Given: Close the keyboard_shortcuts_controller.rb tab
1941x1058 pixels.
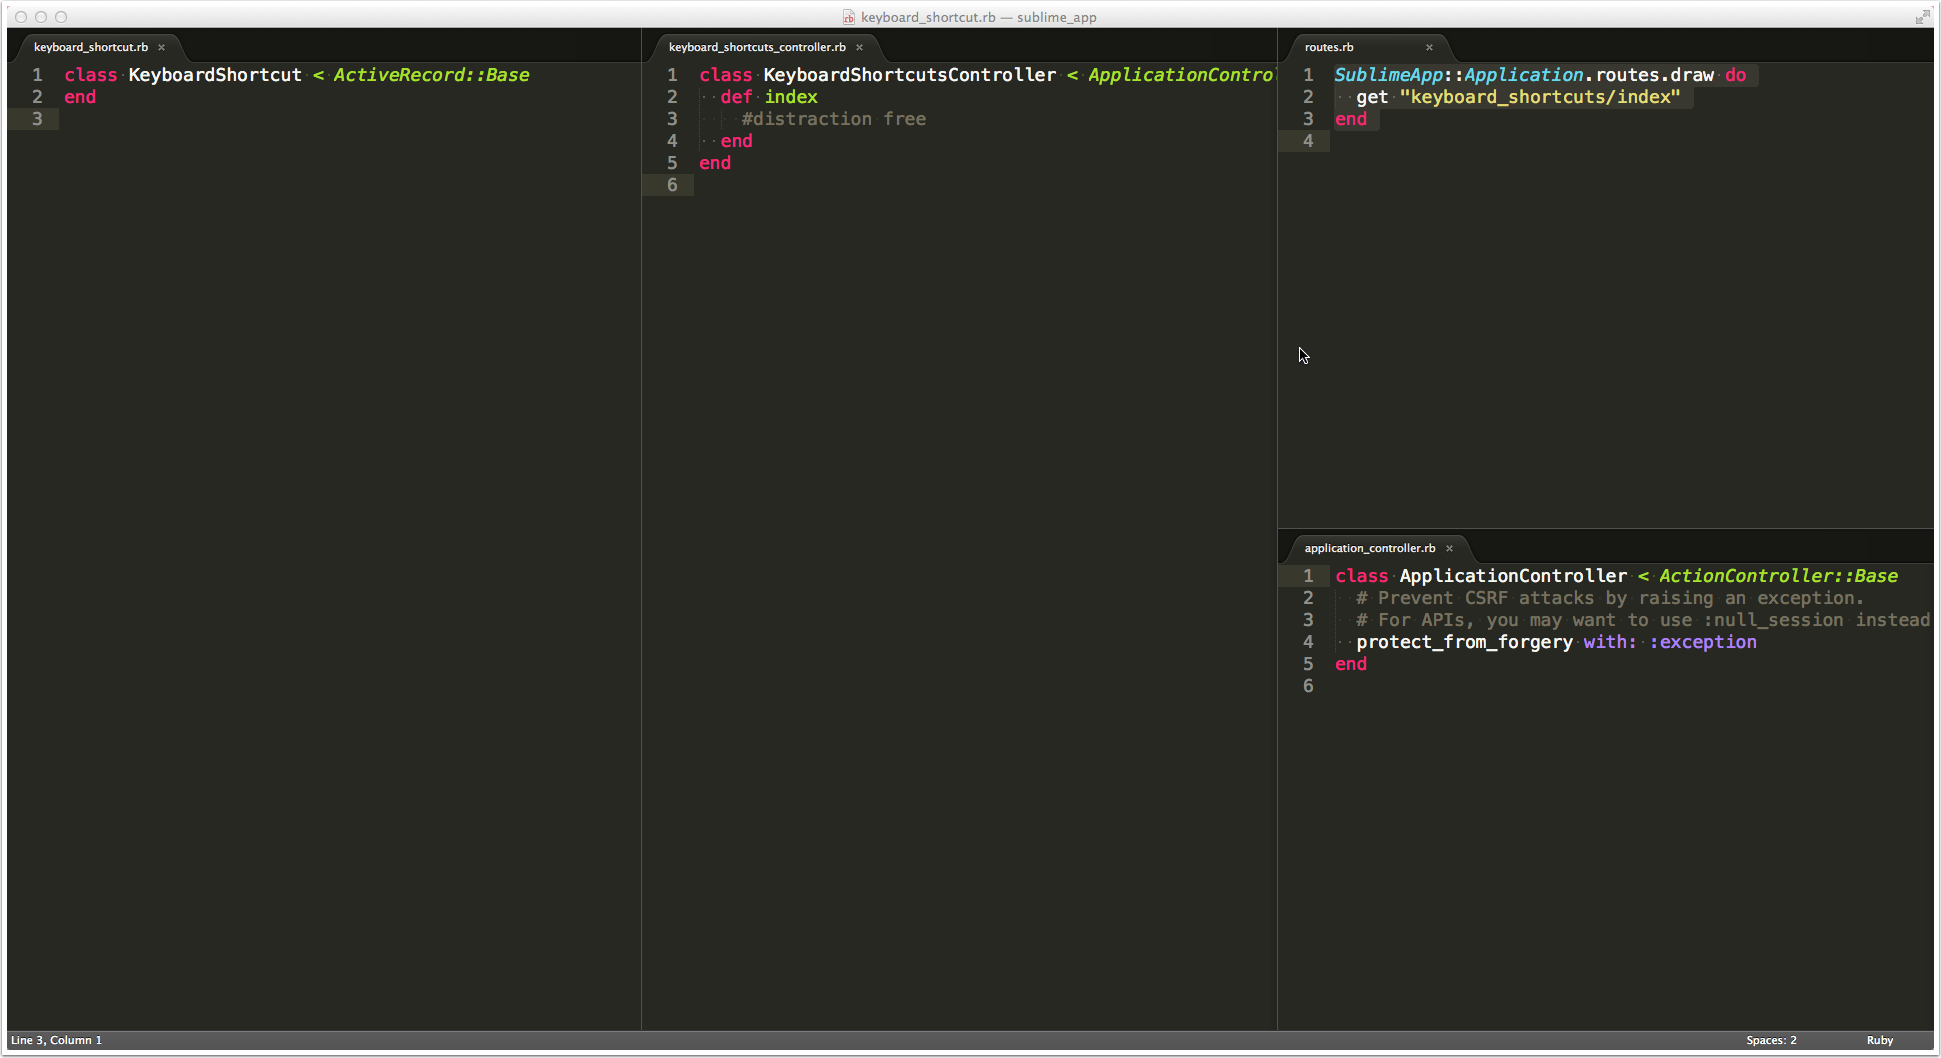Looking at the screenshot, I should pos(859,47).
